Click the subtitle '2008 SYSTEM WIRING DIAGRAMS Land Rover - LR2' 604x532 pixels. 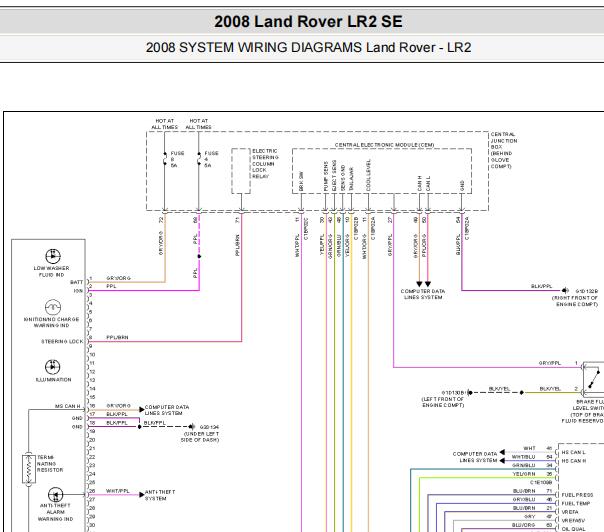pos(308,47)
